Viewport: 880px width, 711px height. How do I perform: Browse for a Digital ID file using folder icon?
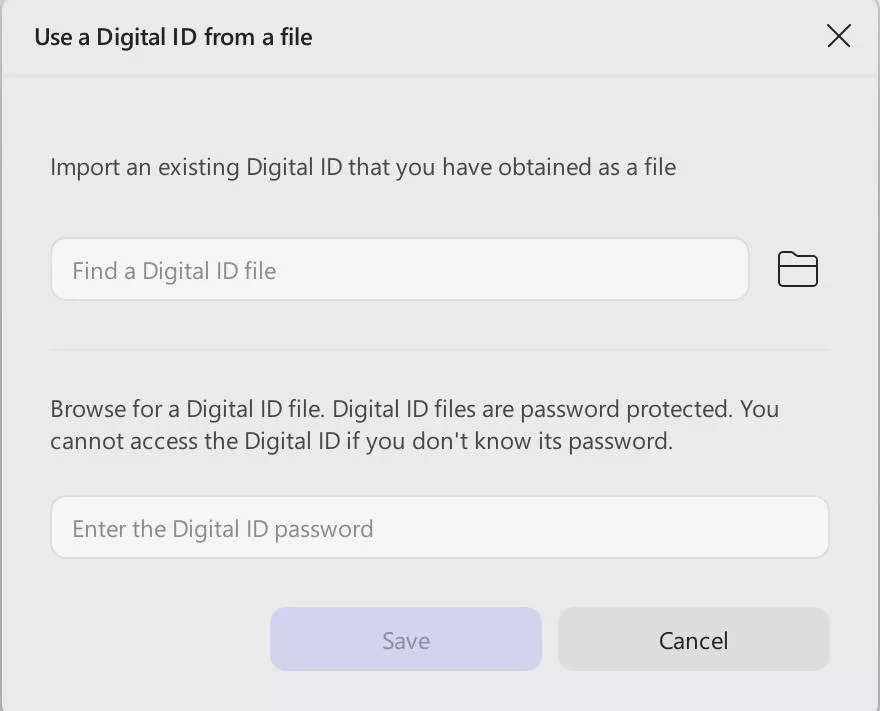[797, 270]
